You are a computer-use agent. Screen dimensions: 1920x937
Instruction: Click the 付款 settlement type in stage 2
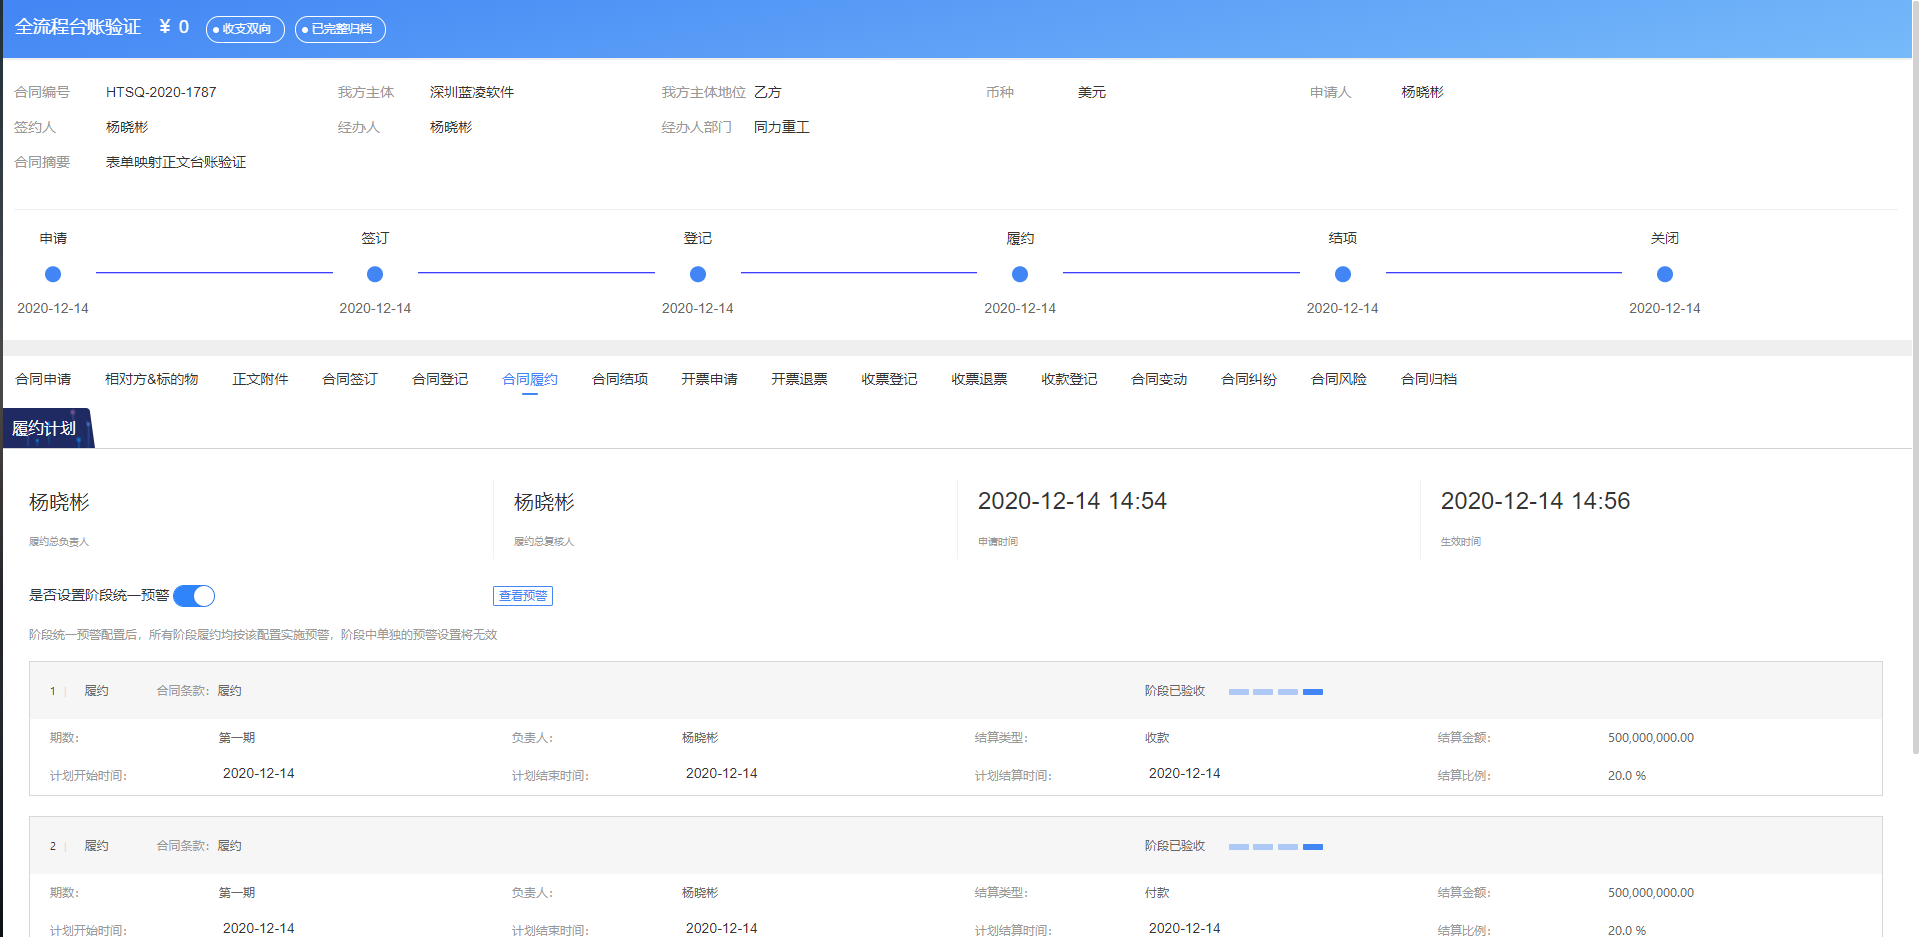(1157, 893)
